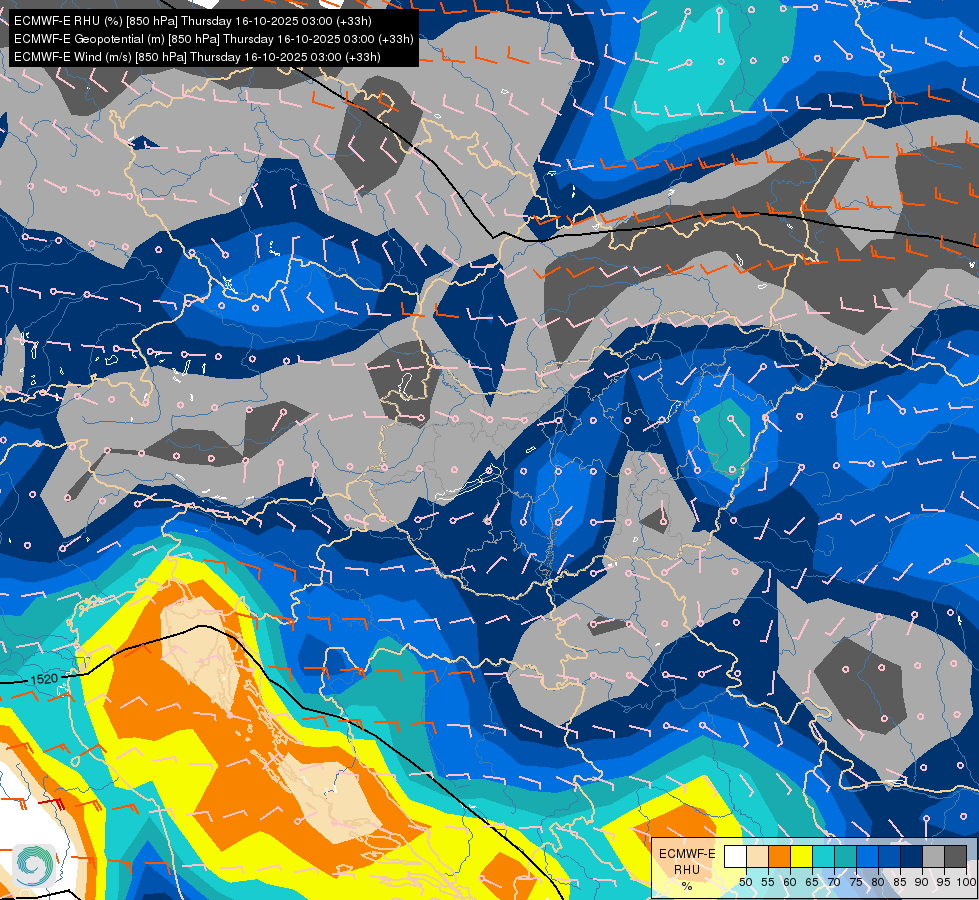Click the legend tick value 75
979x900 pixels.
pyautogui.click(x=856, y=882)
